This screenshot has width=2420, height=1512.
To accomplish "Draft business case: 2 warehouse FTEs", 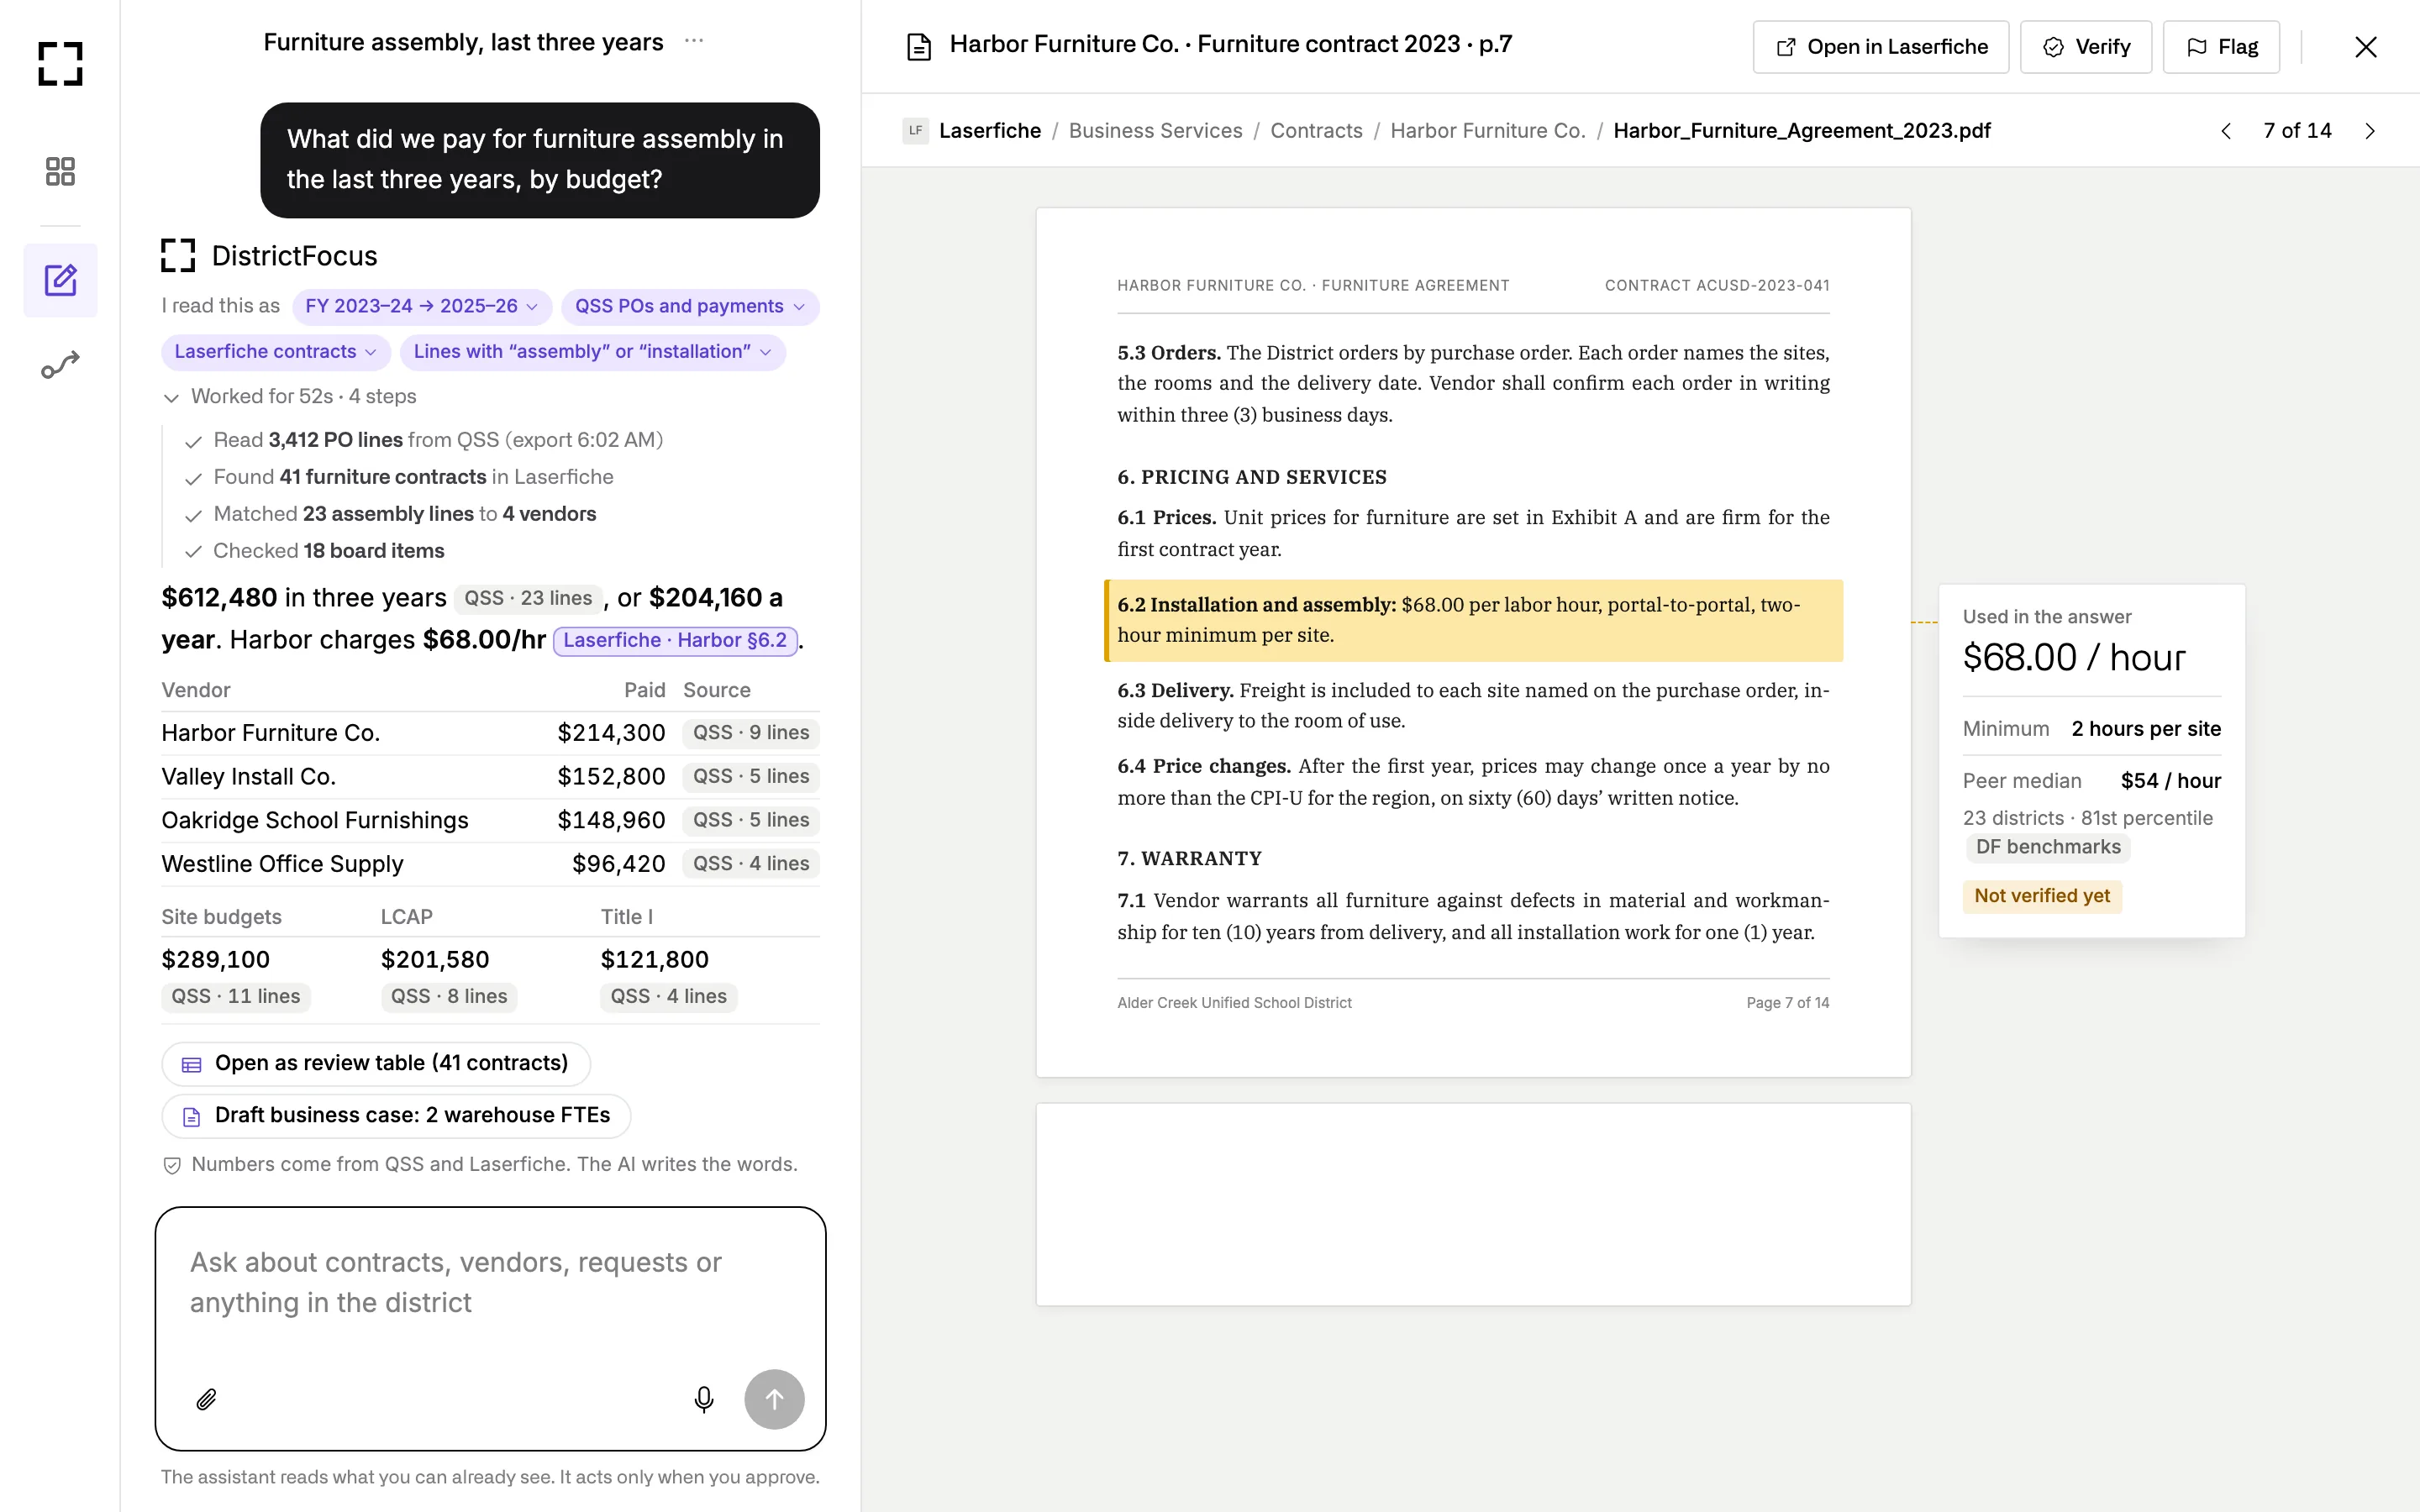I will click(396, 1116).
